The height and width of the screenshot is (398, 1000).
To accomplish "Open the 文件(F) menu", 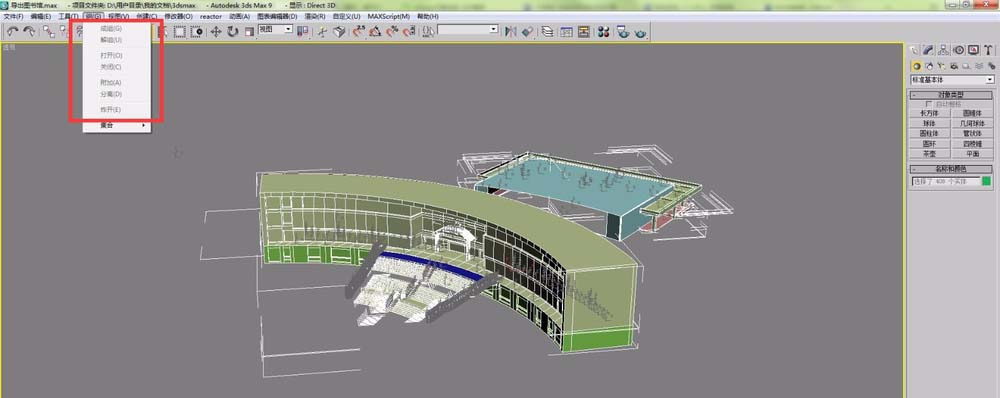I will [13, 16].
